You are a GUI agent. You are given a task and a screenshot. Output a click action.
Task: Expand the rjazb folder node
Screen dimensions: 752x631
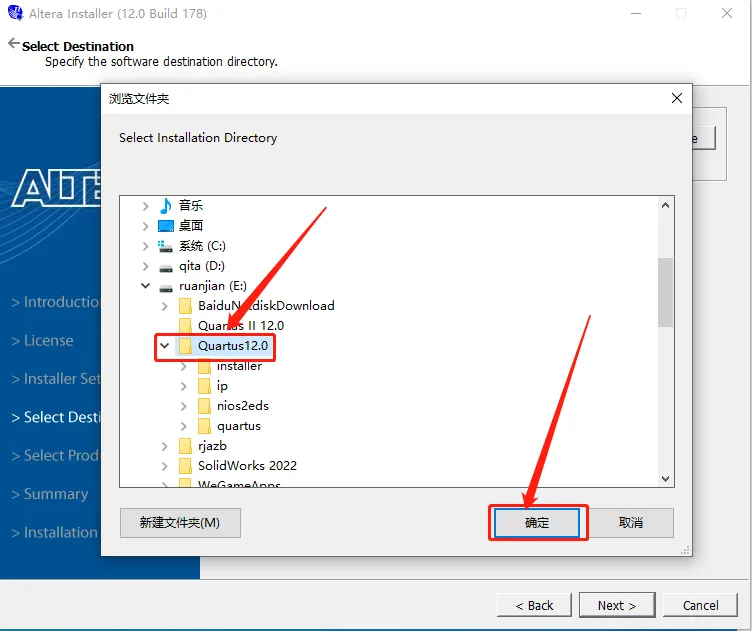coord(164,446)
